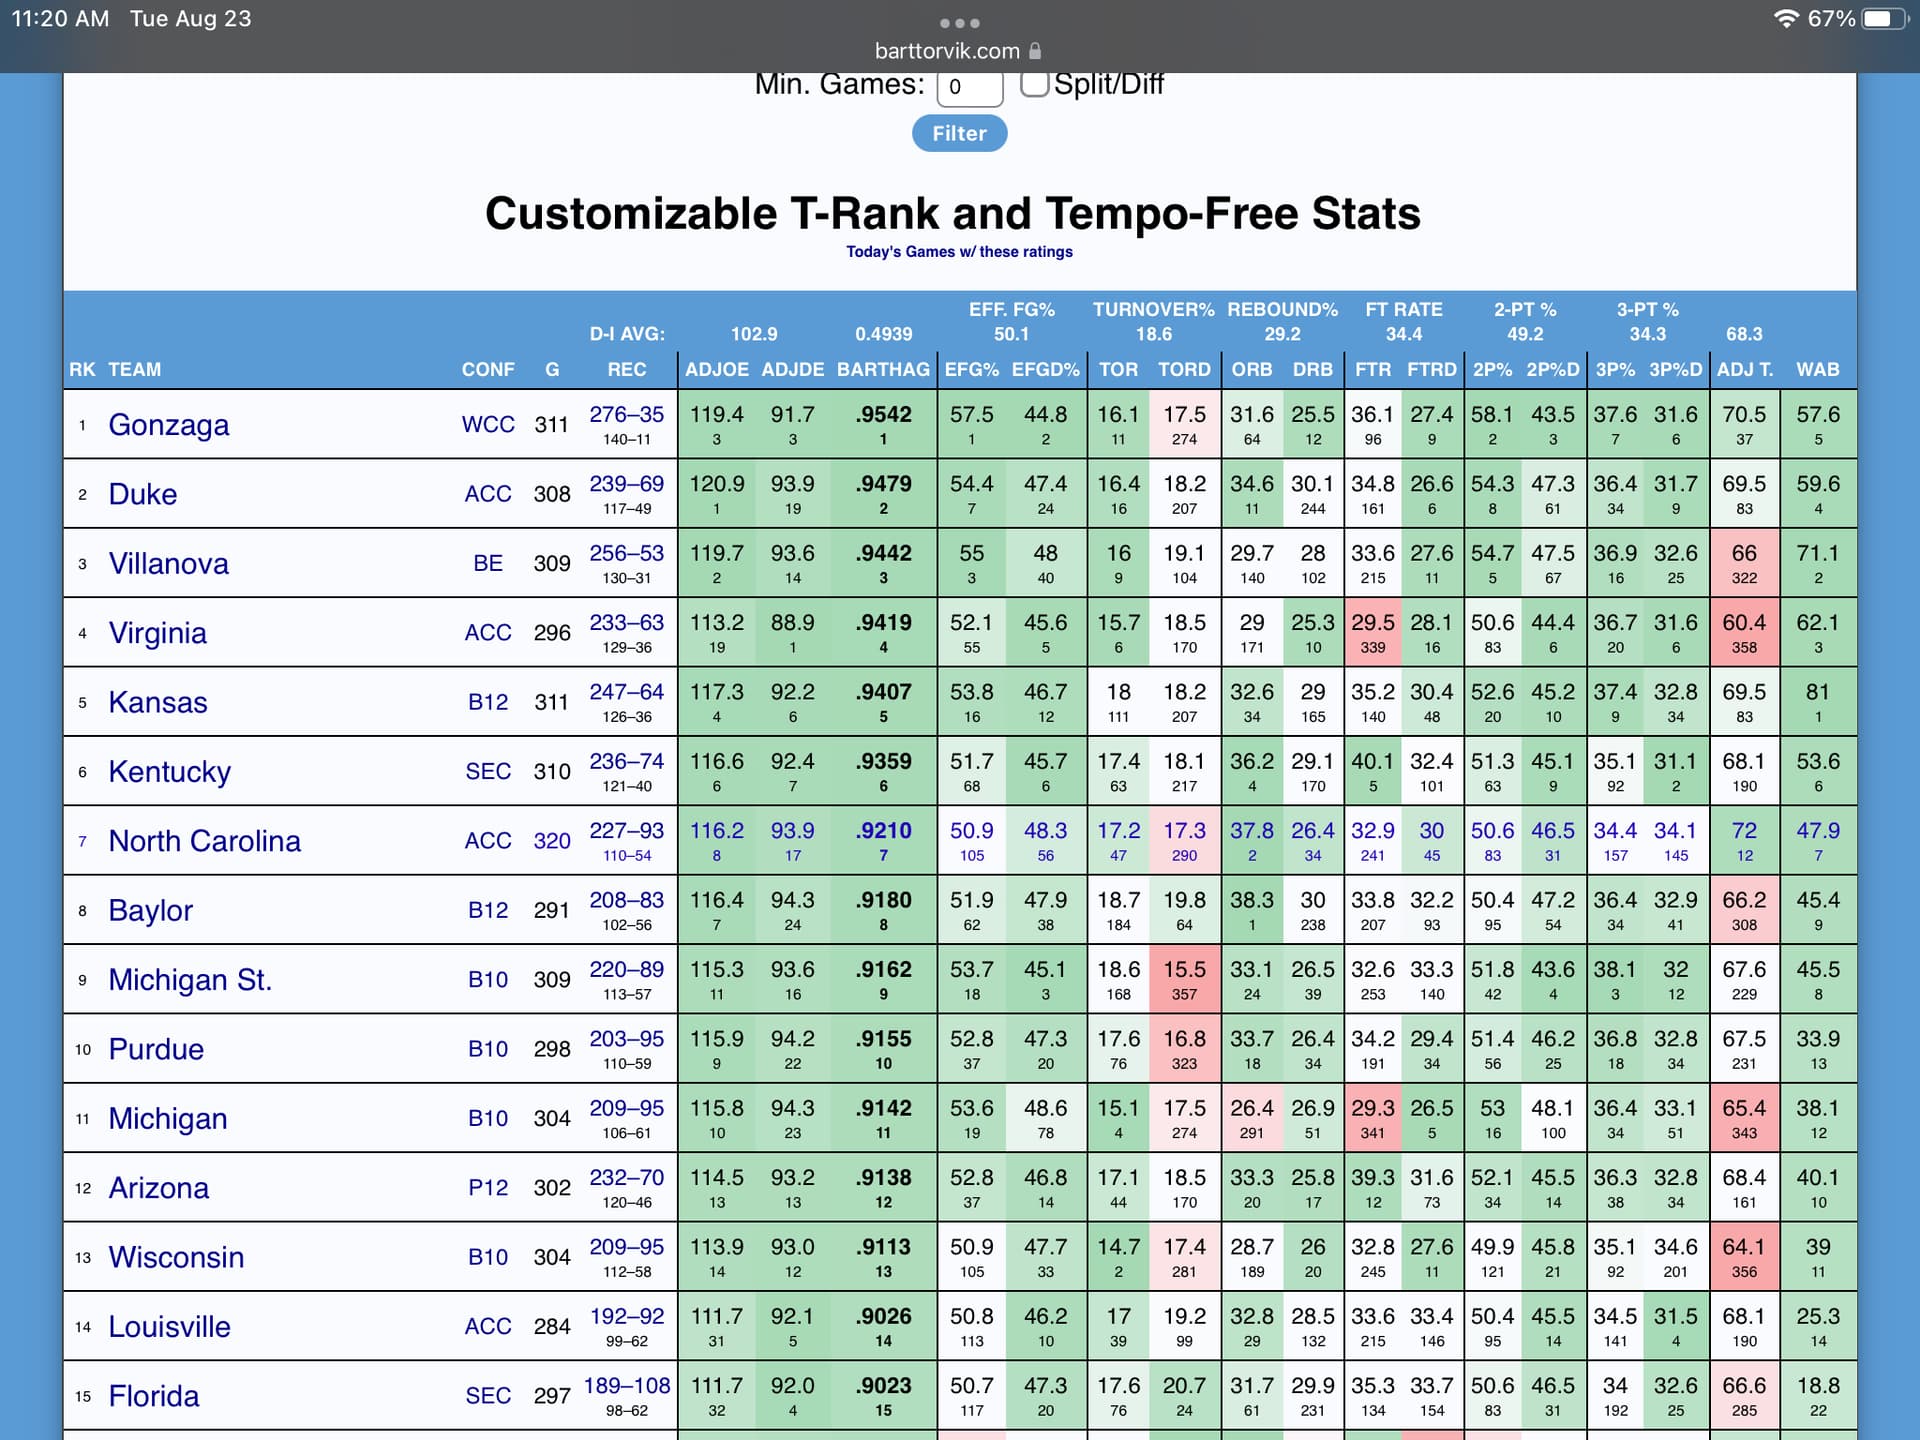Screen dimensions: 1920x1440
Task: Sort by ADJ T. column header
Action: tap(1745, 370)
